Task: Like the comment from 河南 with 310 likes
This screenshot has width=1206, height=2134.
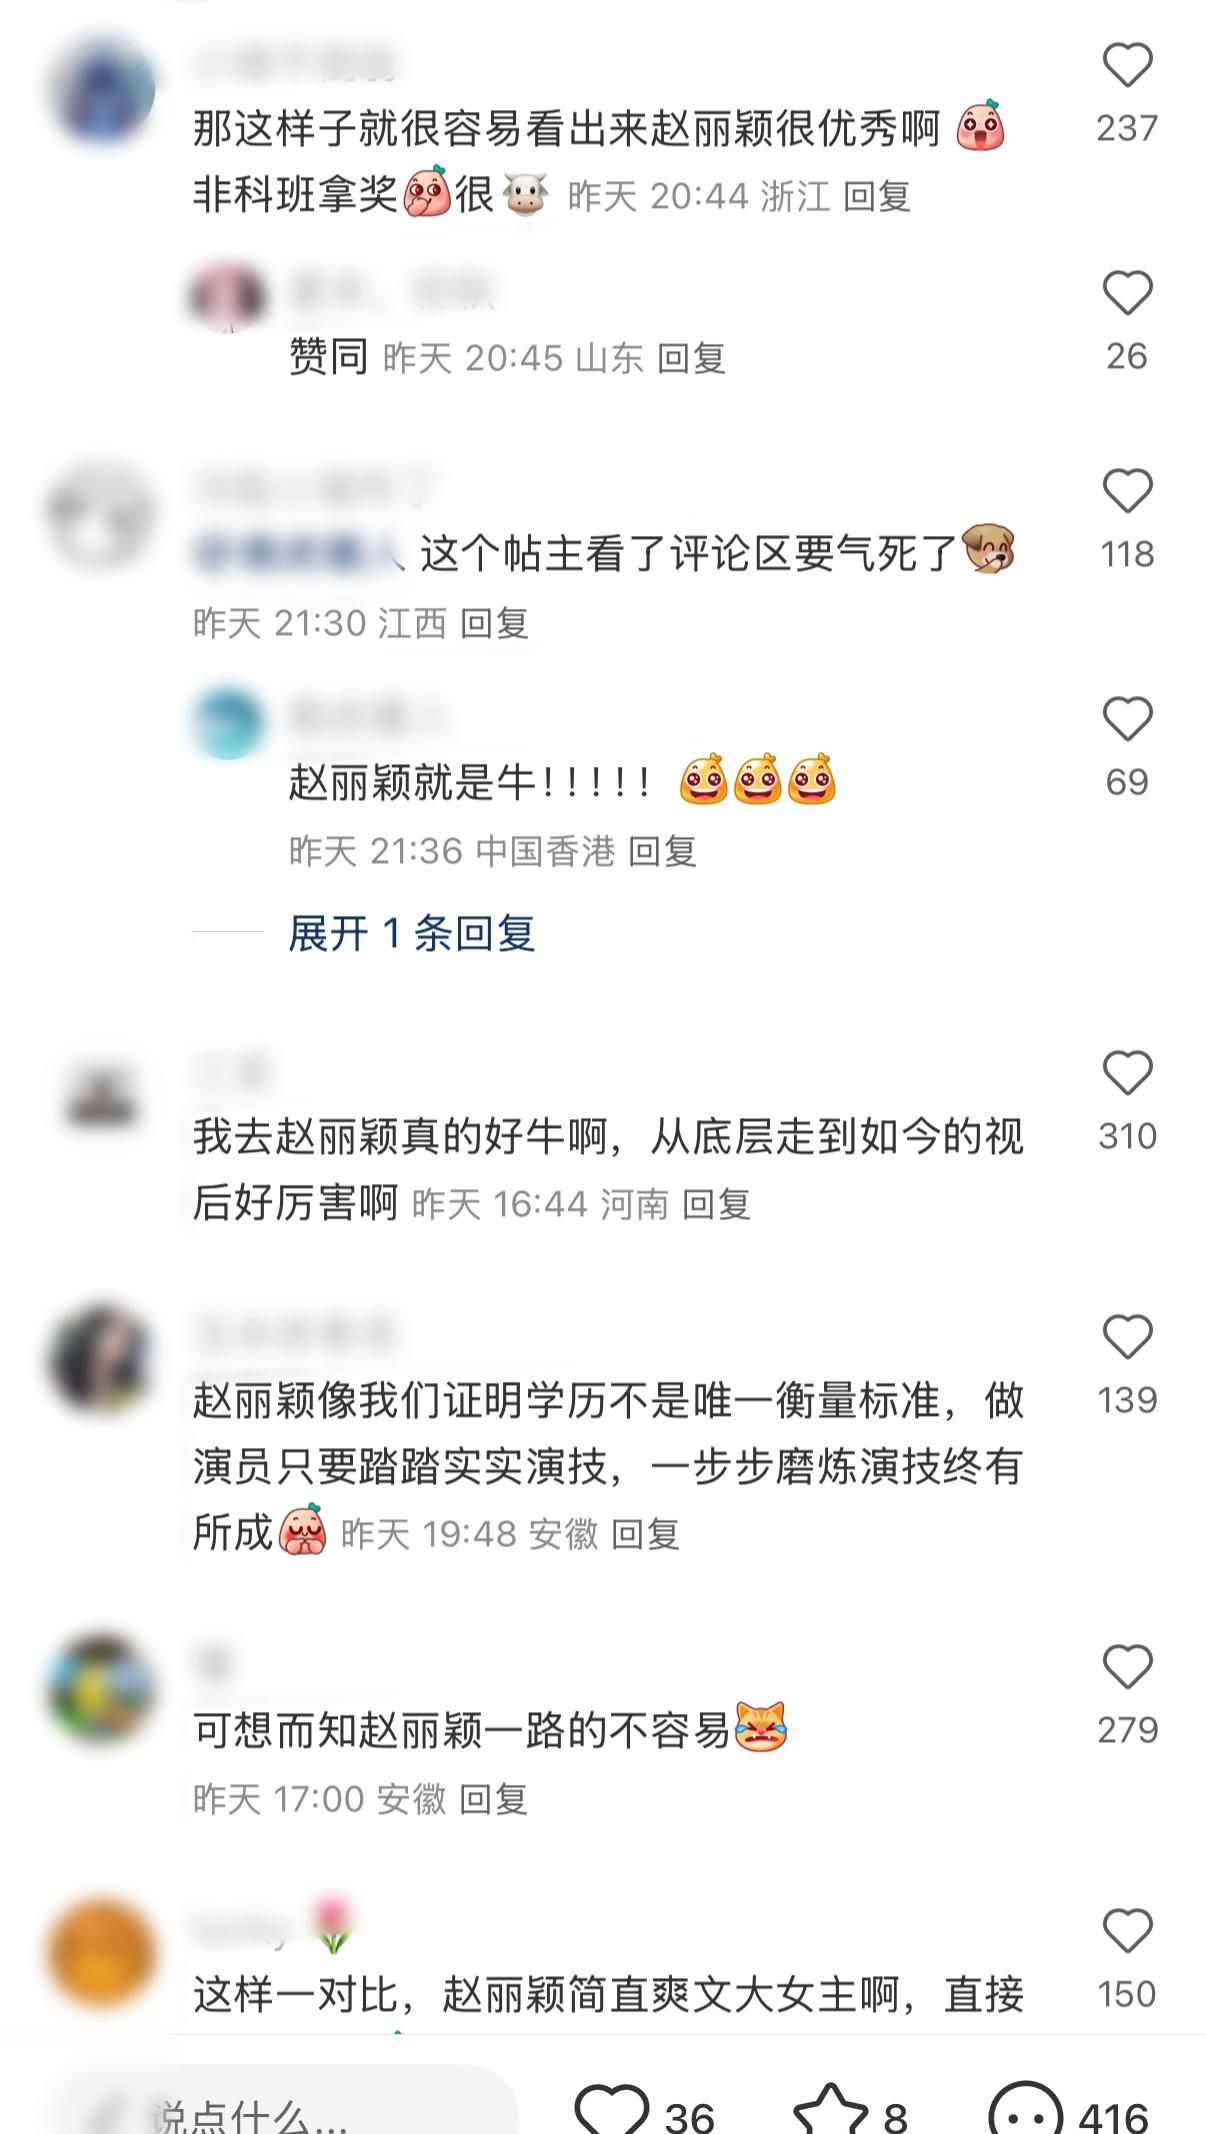Action: [x=1127, y=1074]
